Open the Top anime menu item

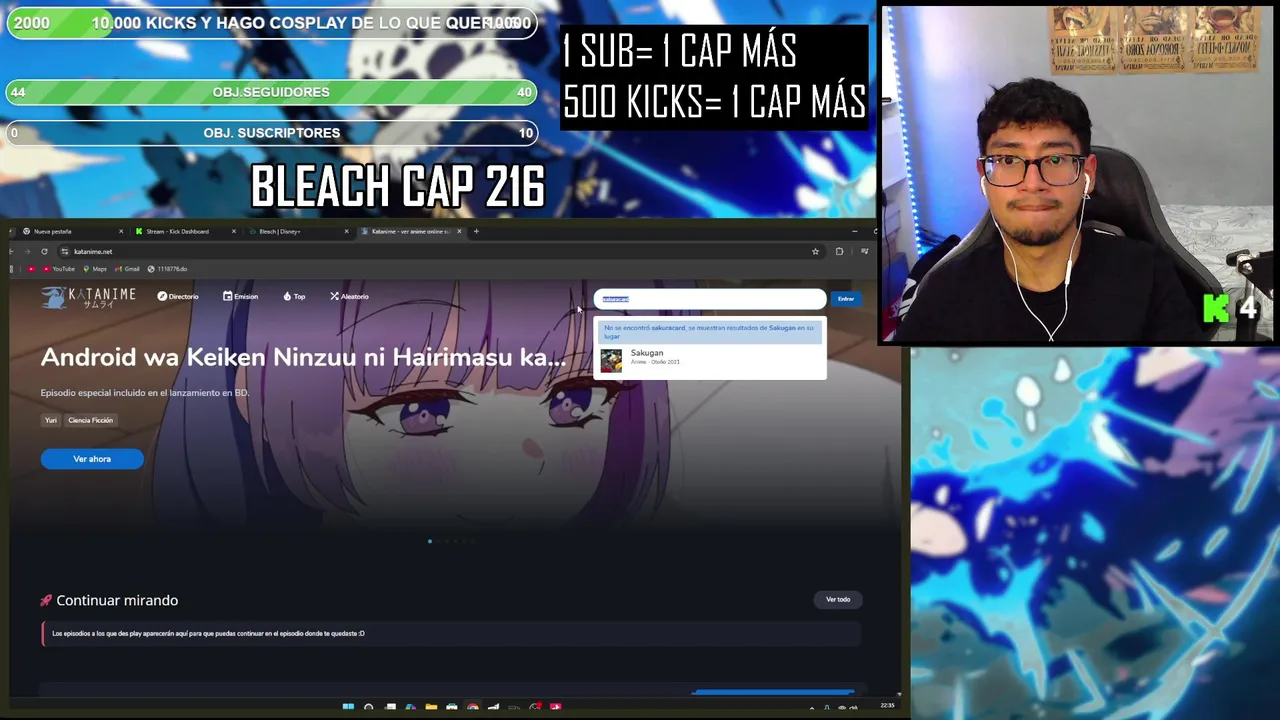(294, 297)
